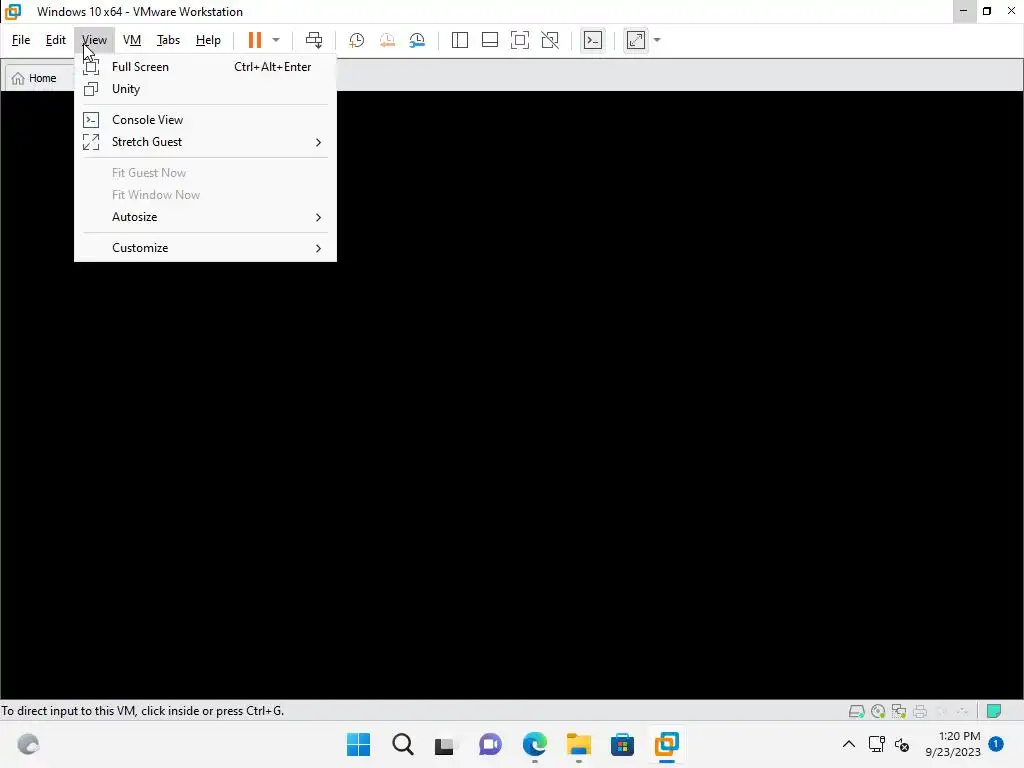1024x768 pixels.
Task: Click the network tray icon
Action: click(x=876, y=744)
